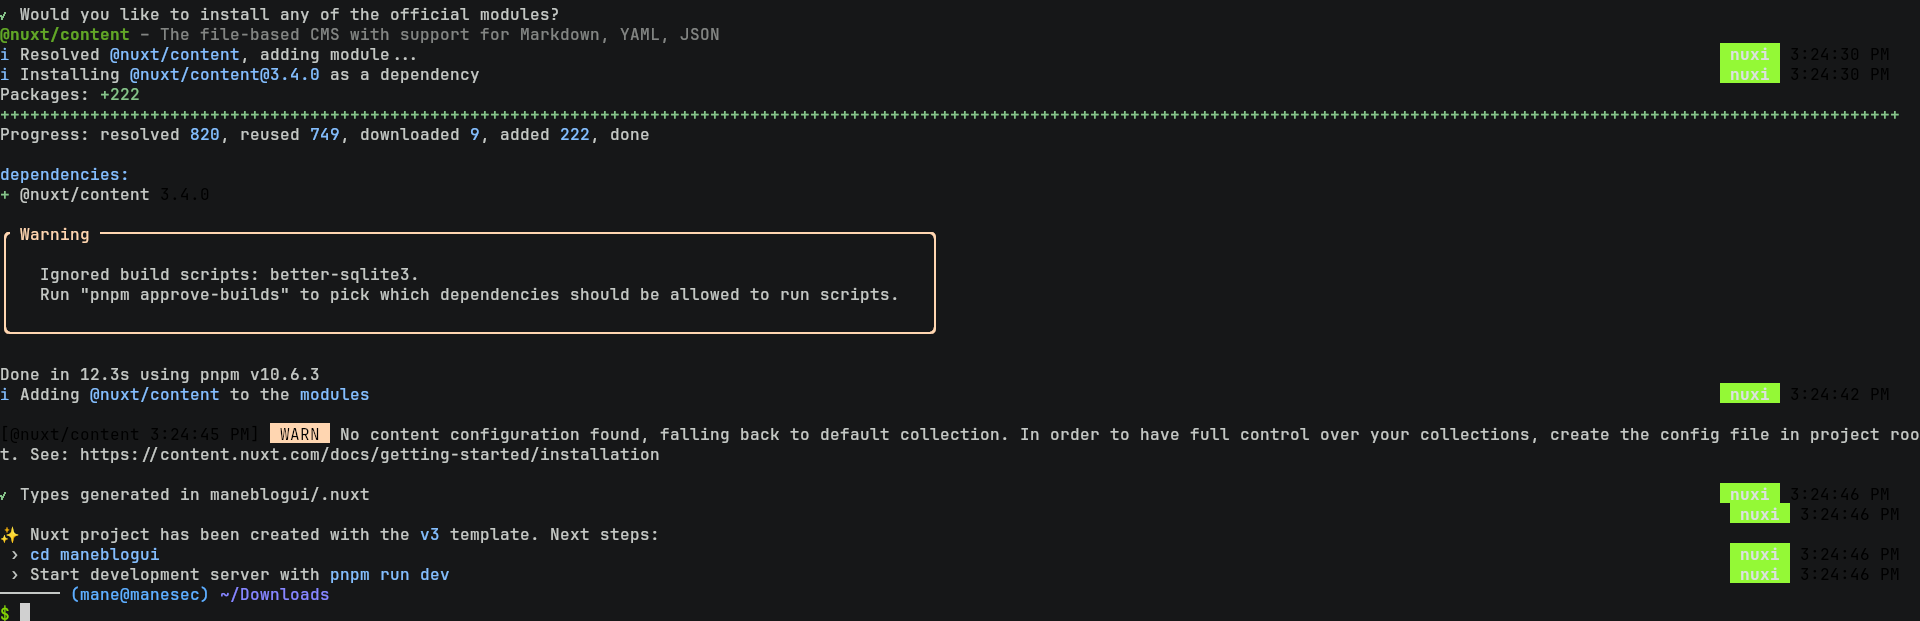Click the "(mane@manesec)" user host label
This screenshot has height=621, width=1920.
point(140,595)
